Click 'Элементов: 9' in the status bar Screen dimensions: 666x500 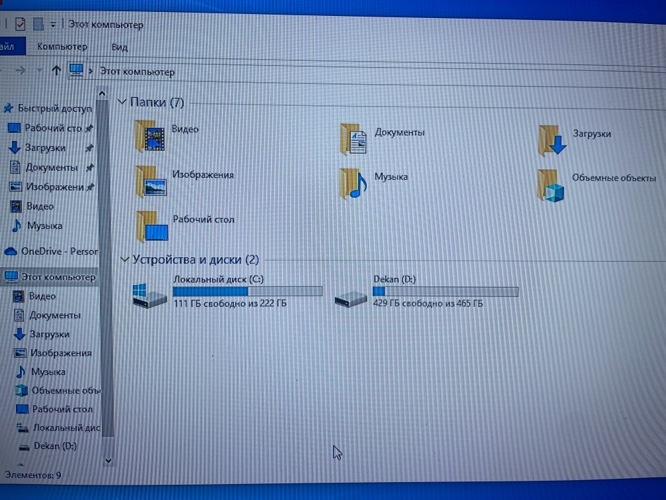point(33,475)
